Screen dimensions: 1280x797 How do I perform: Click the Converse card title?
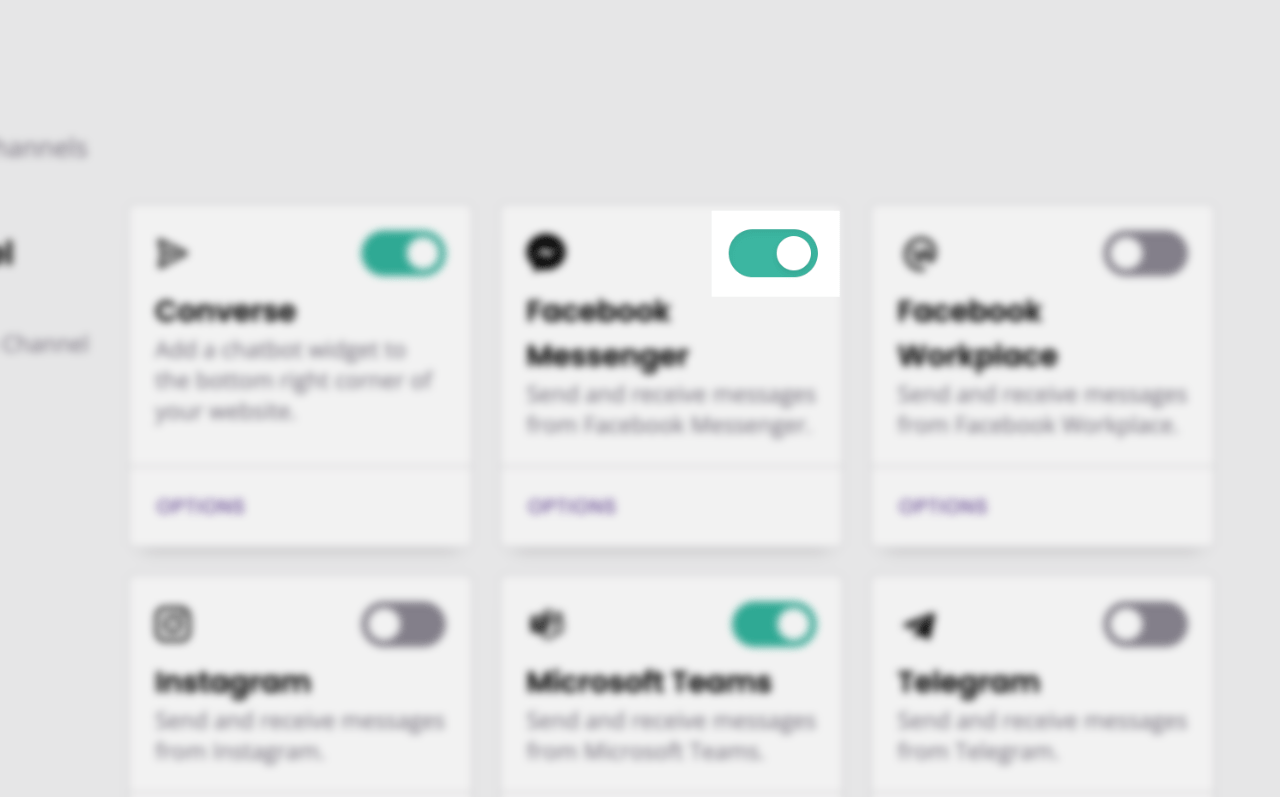pyautogui.click(x=225, y=311)
